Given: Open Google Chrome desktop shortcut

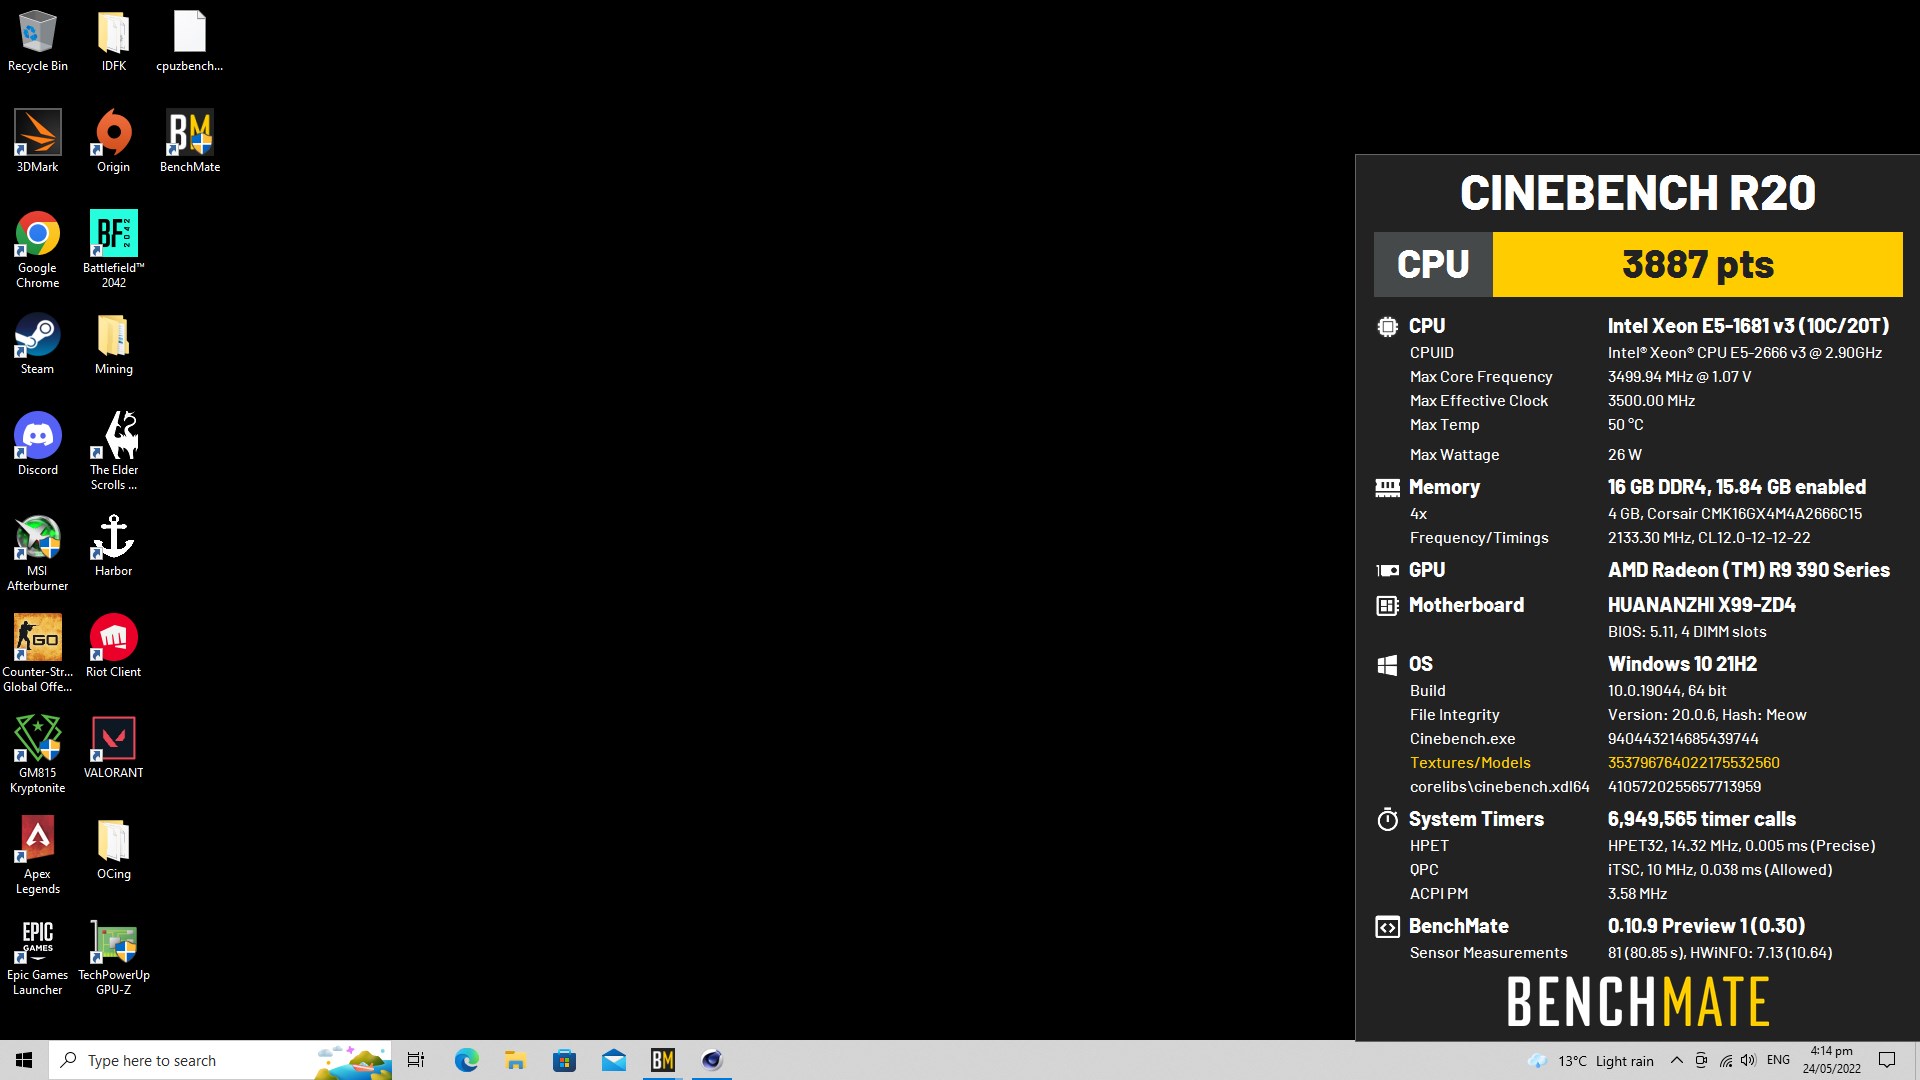Looking at the screenshot, I should [x=37, y=250].
